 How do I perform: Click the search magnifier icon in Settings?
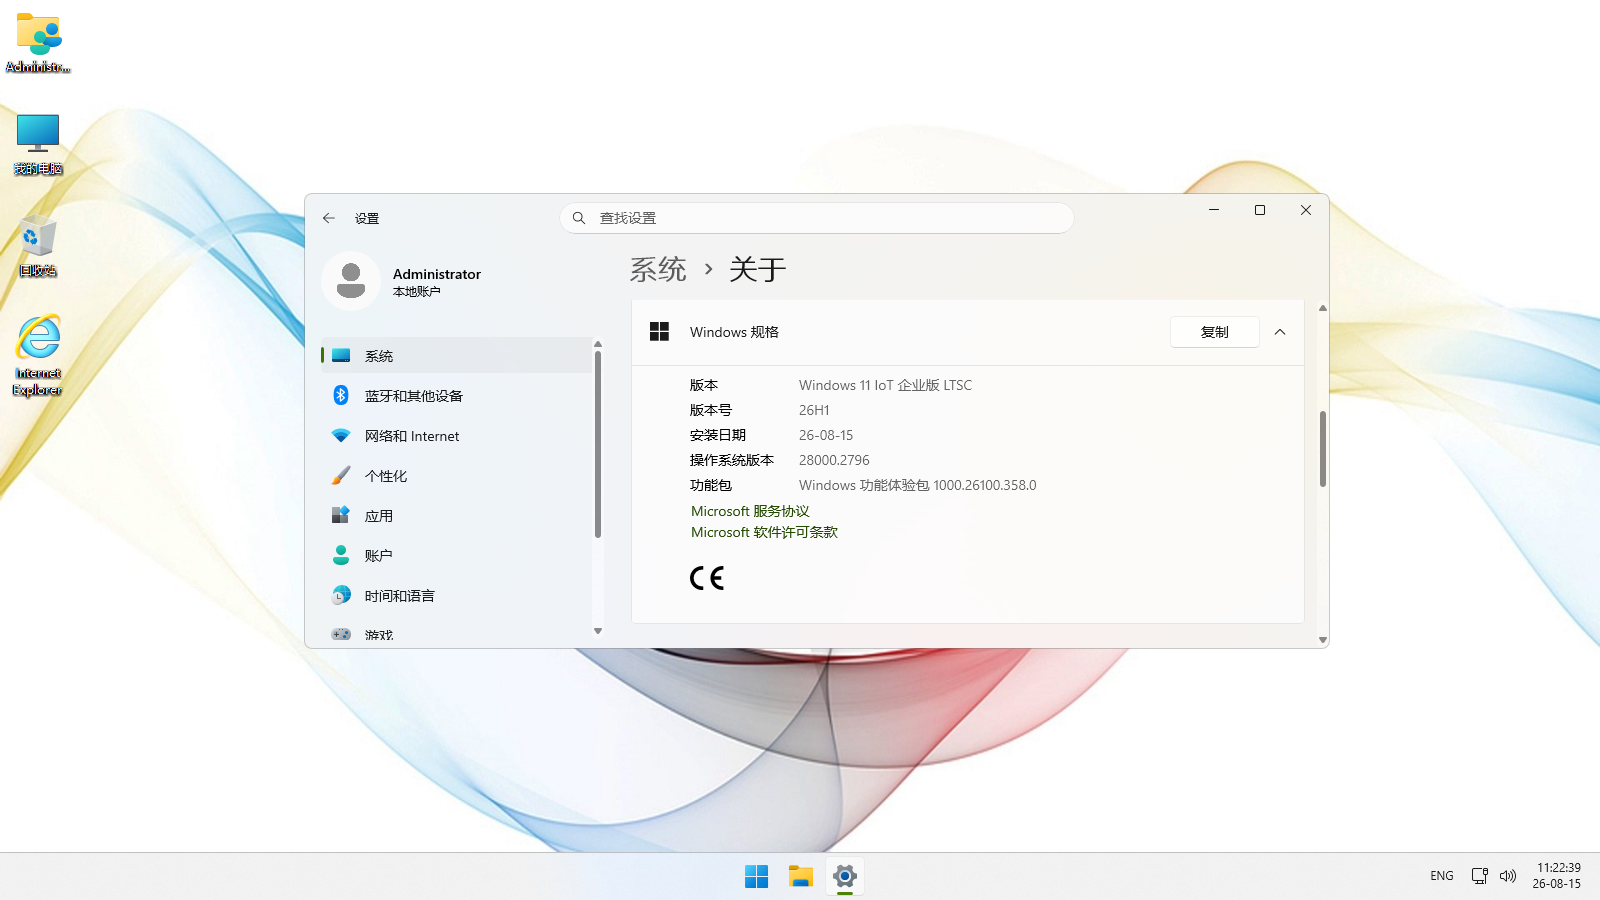click(x=579, y=218)
